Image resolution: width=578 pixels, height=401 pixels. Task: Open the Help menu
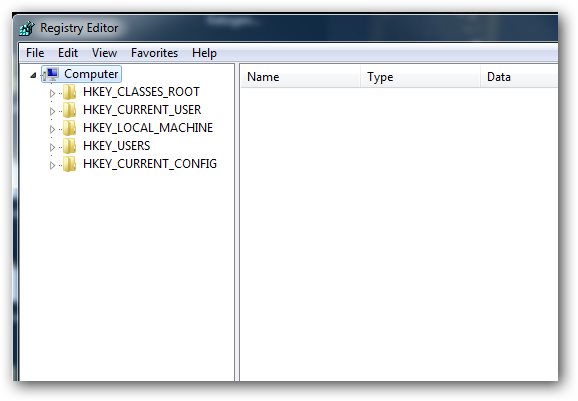click(204, 53)
